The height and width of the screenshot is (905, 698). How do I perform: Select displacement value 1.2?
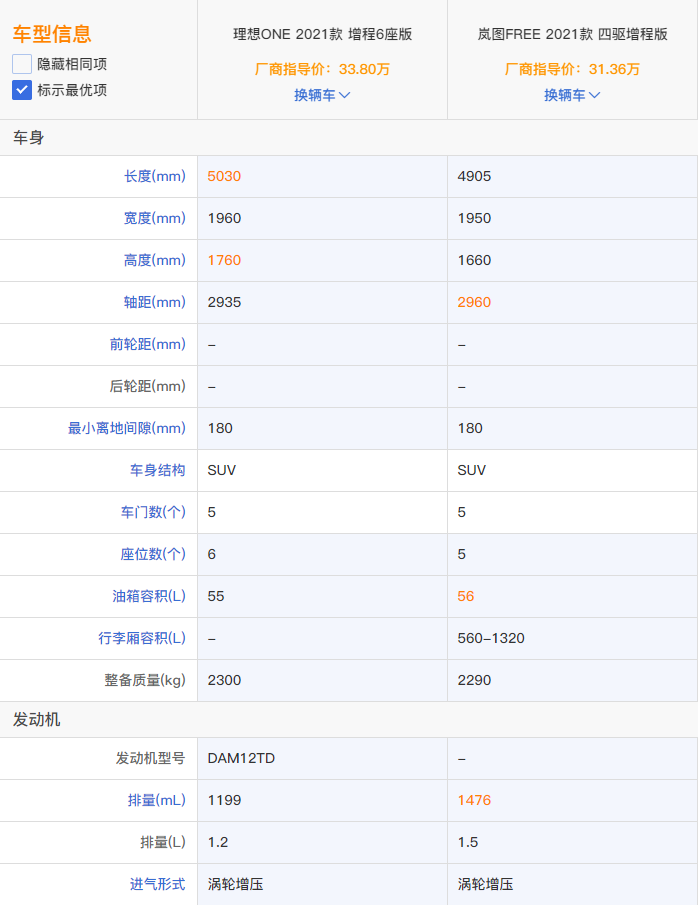tap(218, 842)
